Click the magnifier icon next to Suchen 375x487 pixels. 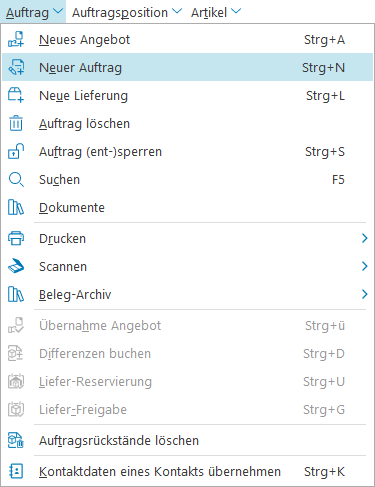point(16,179)
